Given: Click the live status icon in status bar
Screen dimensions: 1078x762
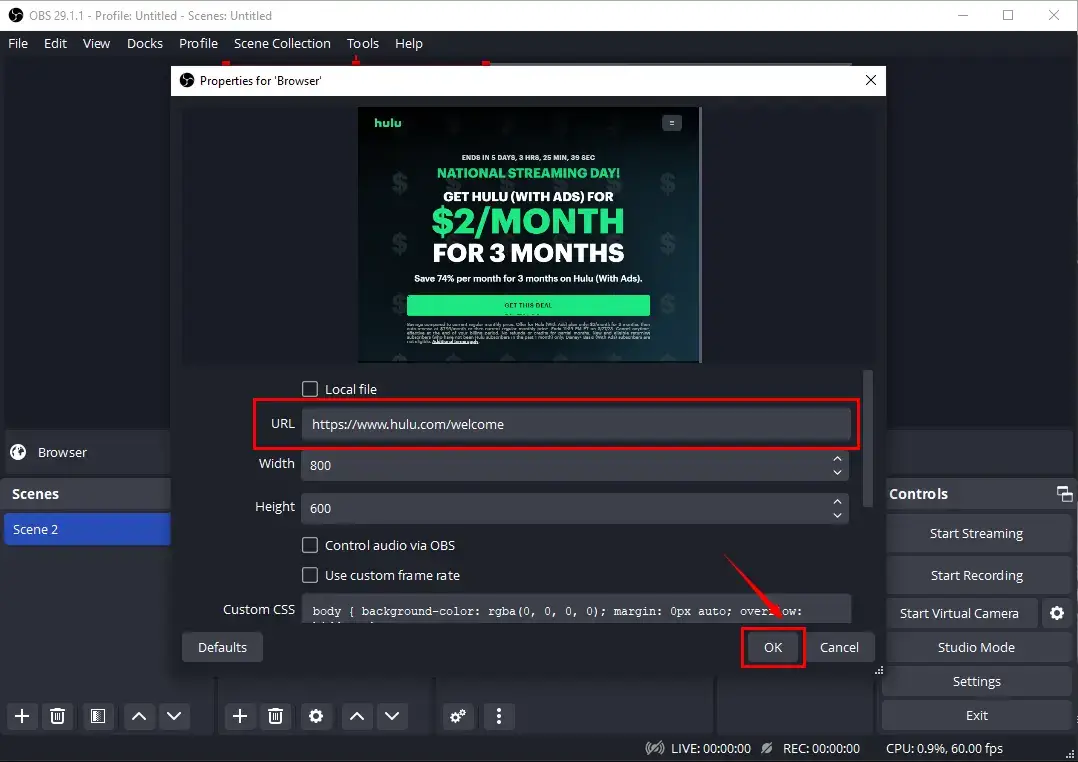Looking at the screenshot, I should point(655,748).
